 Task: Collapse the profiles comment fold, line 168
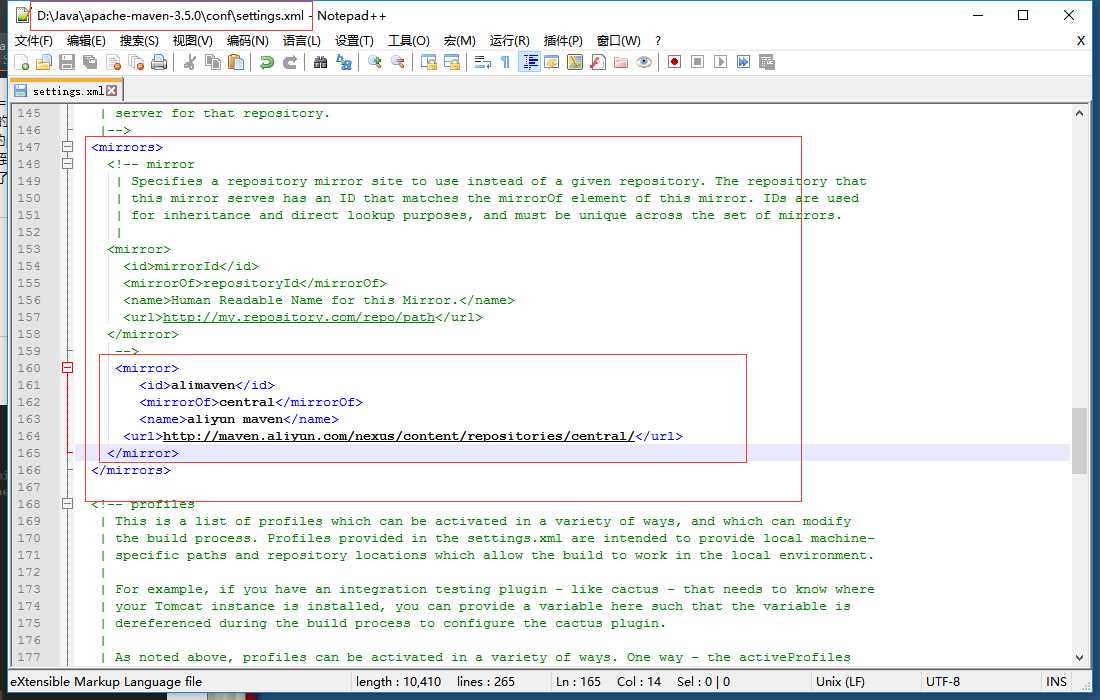67,504
